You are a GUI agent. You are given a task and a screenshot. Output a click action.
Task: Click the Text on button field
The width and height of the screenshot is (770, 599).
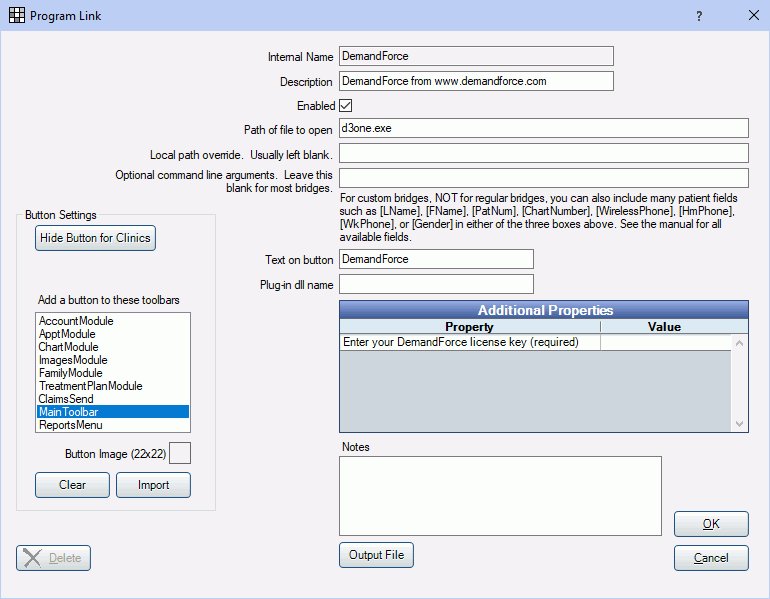436,259
